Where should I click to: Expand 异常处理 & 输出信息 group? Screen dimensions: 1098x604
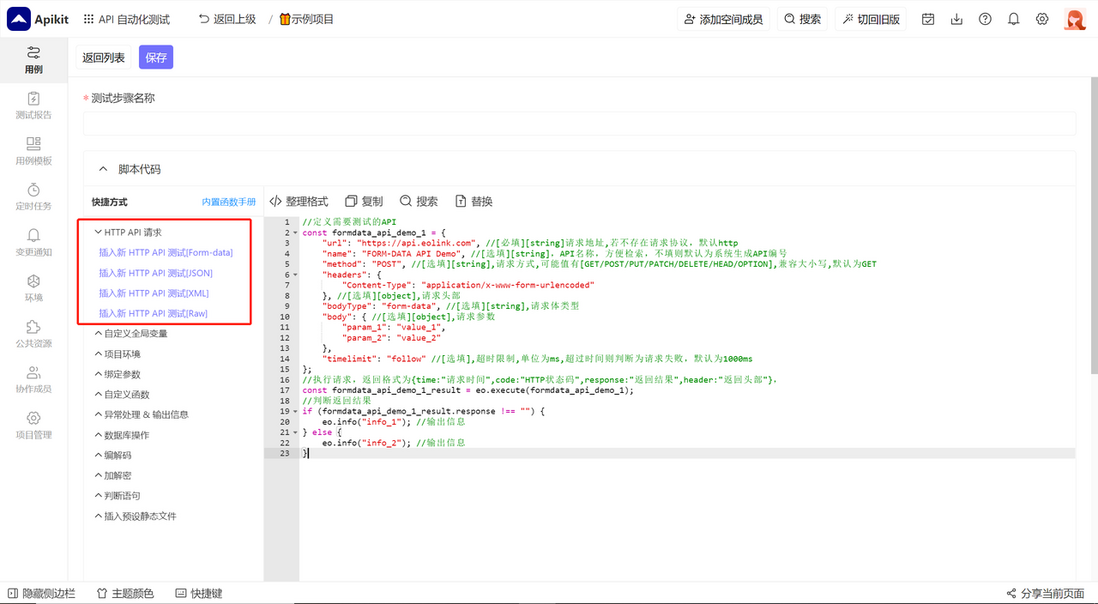click(x=141, y=415)
